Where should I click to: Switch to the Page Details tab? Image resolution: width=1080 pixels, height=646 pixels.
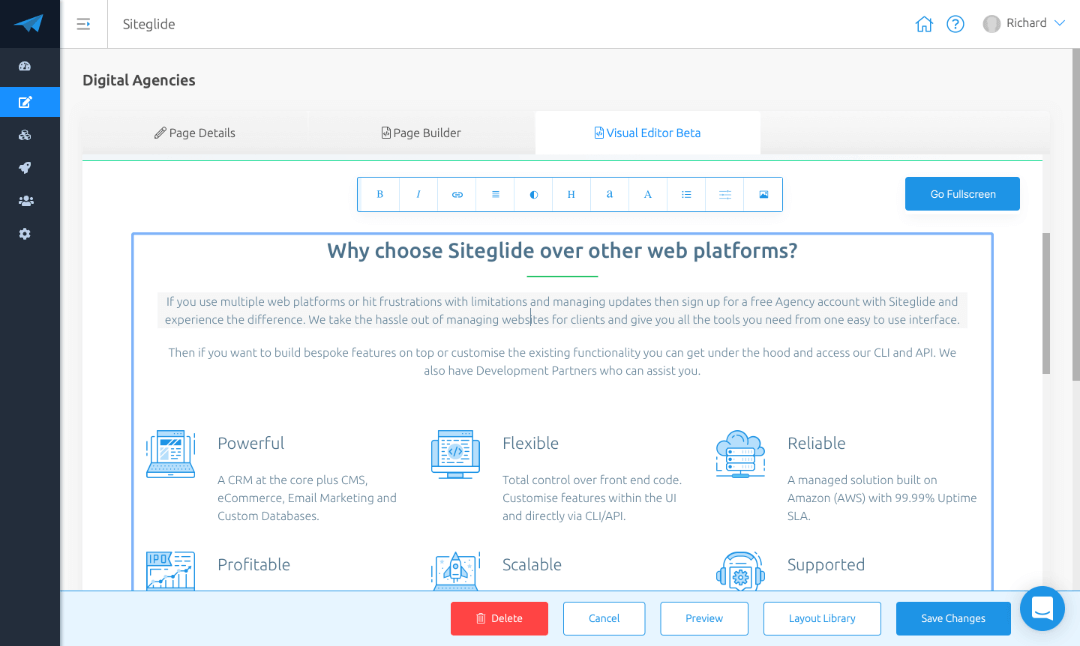click(195, 133)
